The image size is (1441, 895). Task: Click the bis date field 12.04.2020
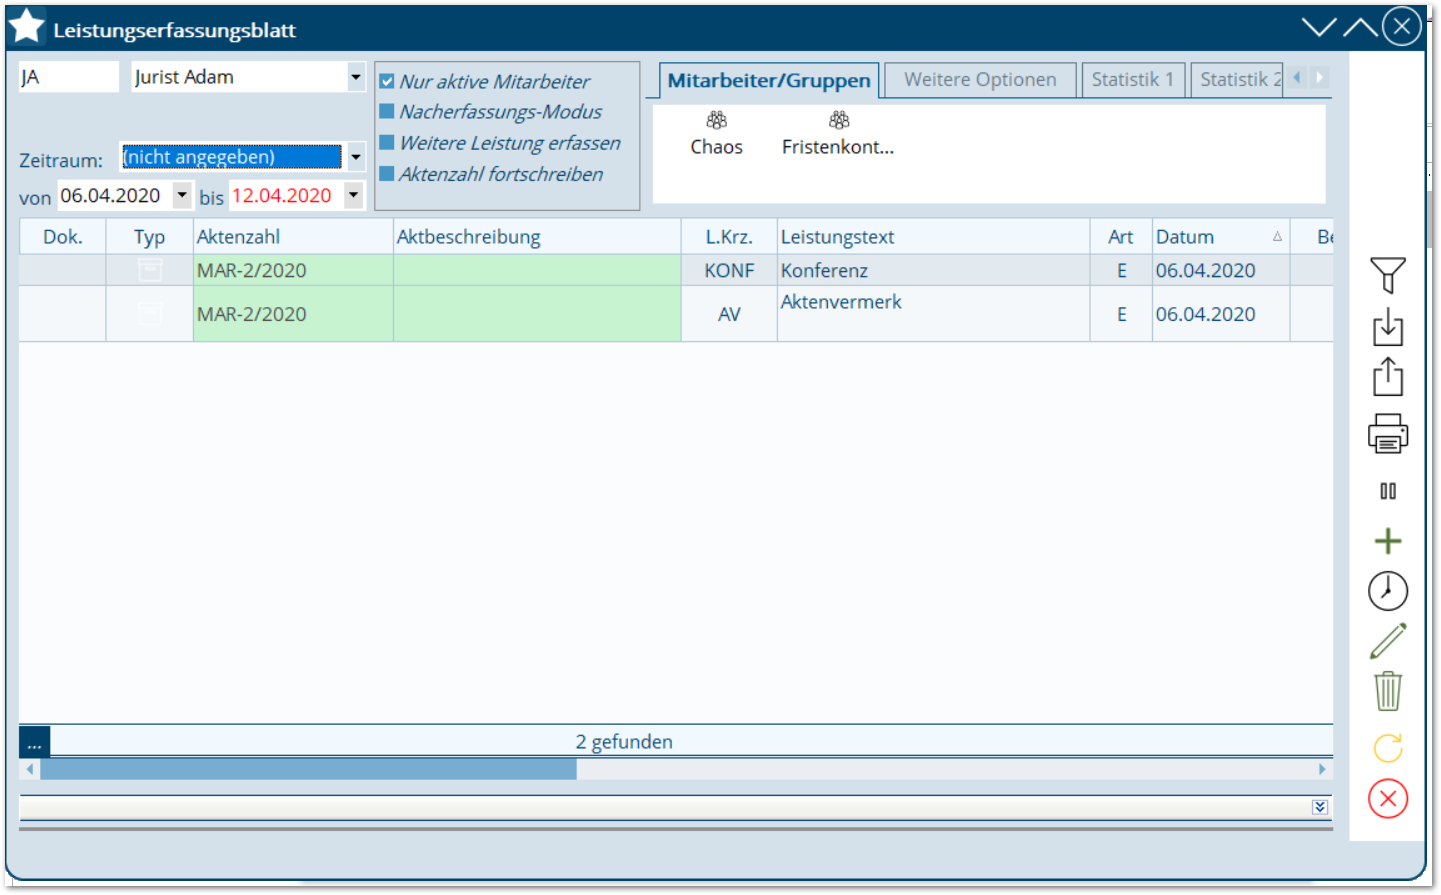click(x=286, y=195)
